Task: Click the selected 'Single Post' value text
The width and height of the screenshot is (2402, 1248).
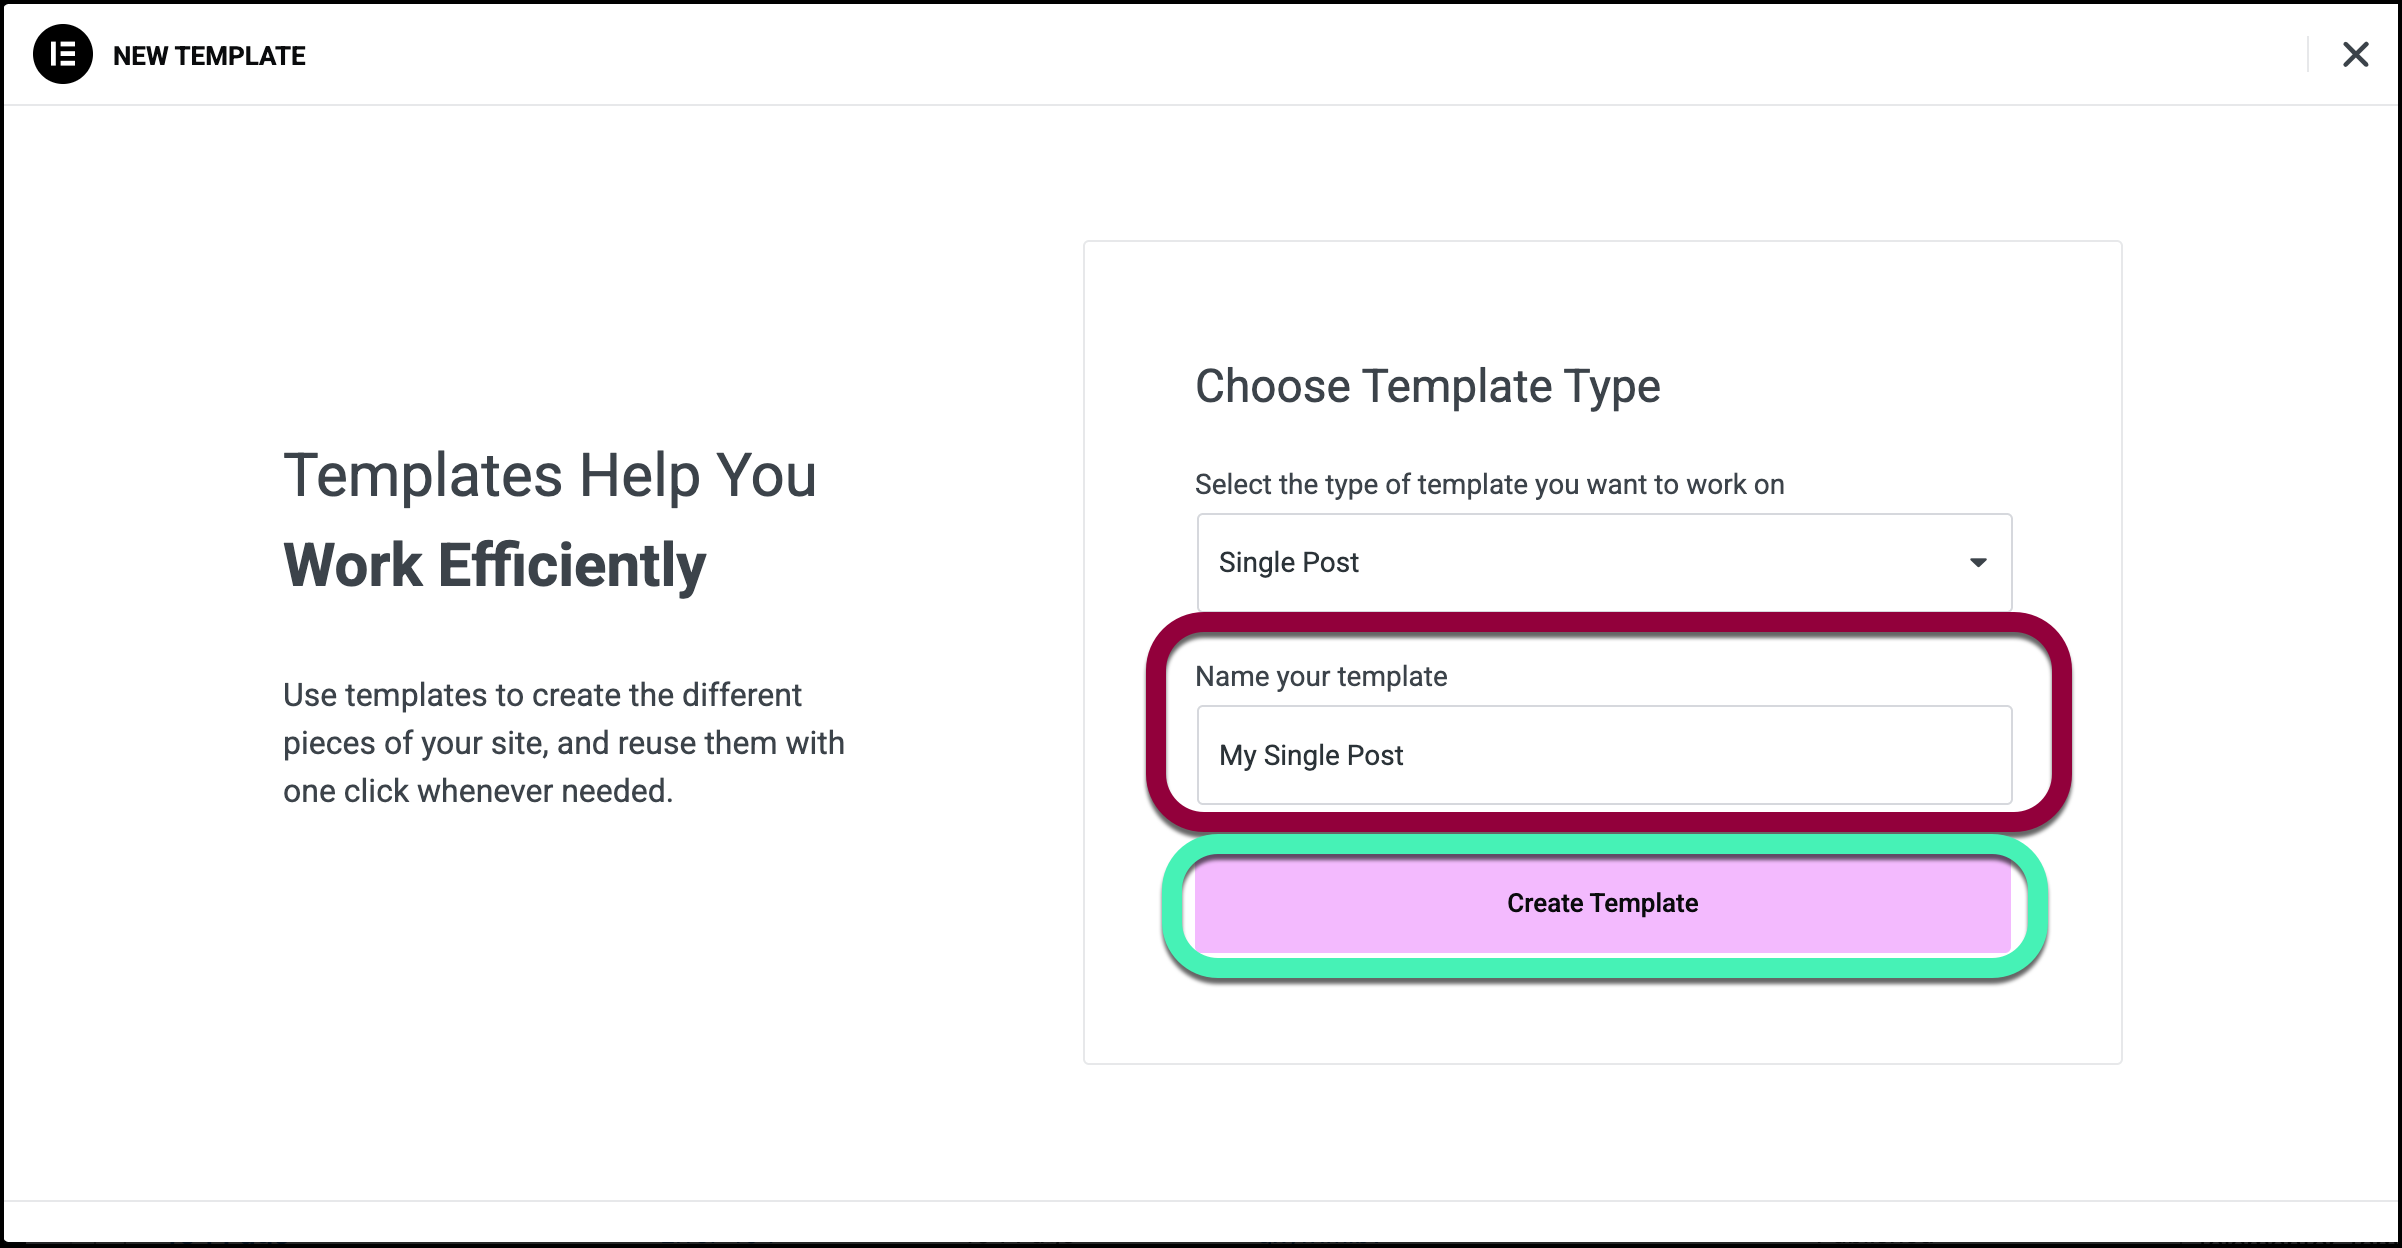Action: point(1288,563)
